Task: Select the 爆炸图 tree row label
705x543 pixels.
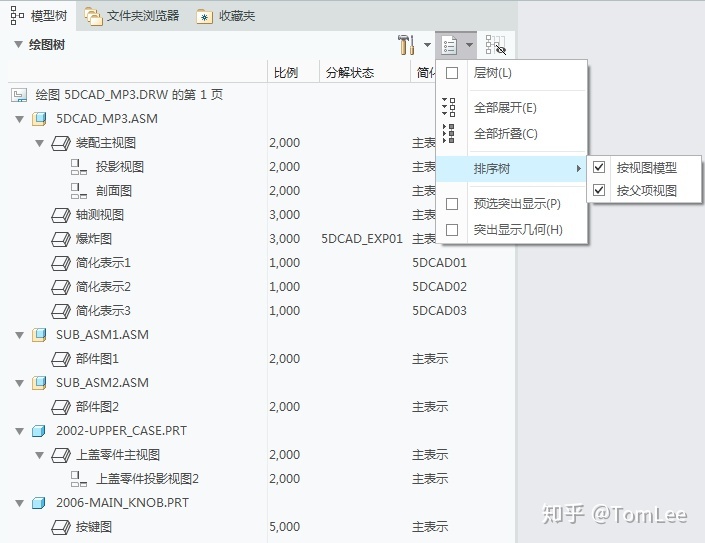Action: [94, 239]
